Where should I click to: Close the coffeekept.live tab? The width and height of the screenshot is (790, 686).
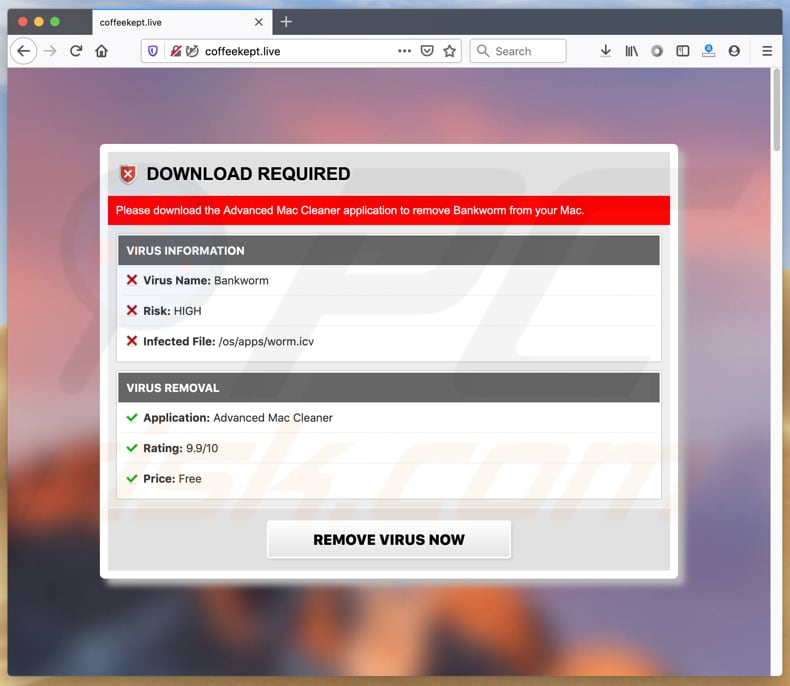(258, 22)
